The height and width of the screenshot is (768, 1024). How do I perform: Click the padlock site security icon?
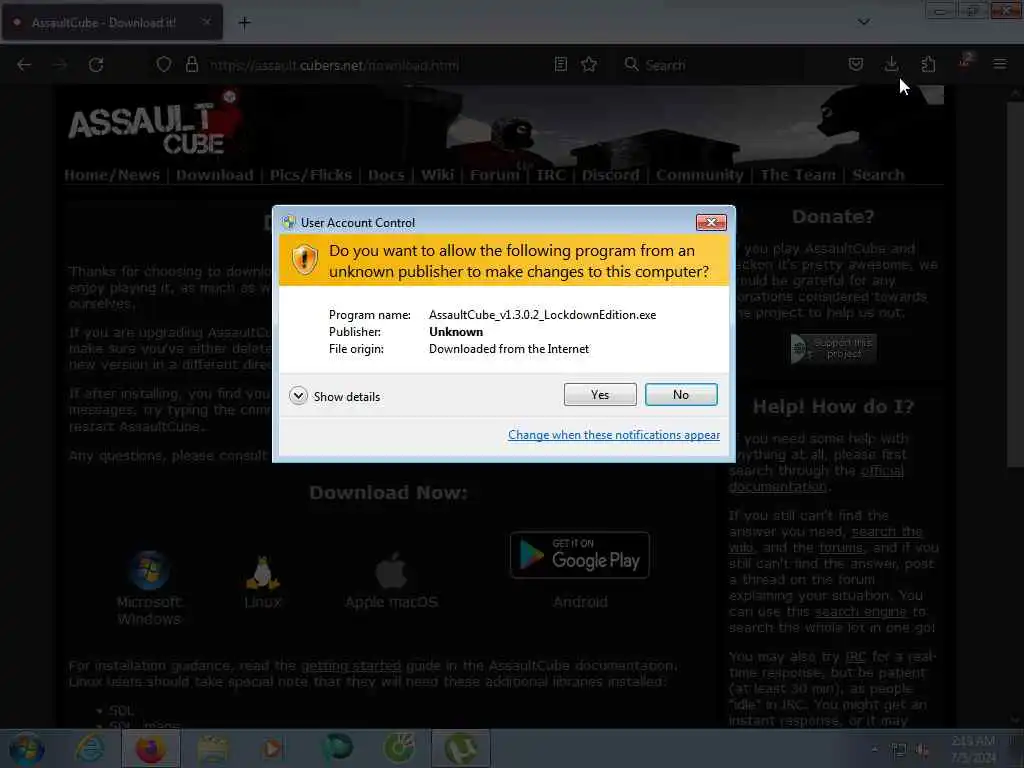click(x=191, y=65)
